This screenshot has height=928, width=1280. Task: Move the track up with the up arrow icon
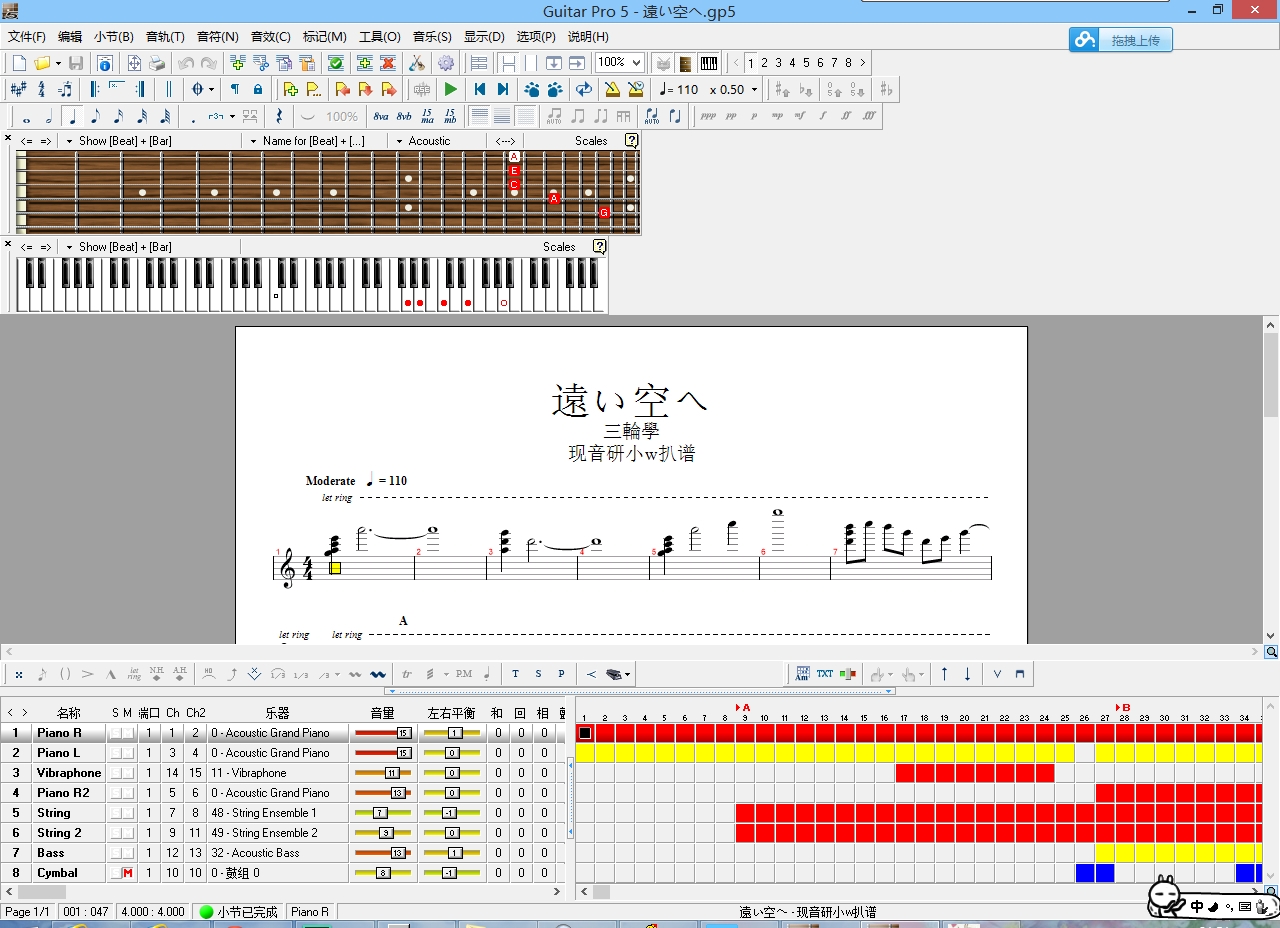pos(944,674)
